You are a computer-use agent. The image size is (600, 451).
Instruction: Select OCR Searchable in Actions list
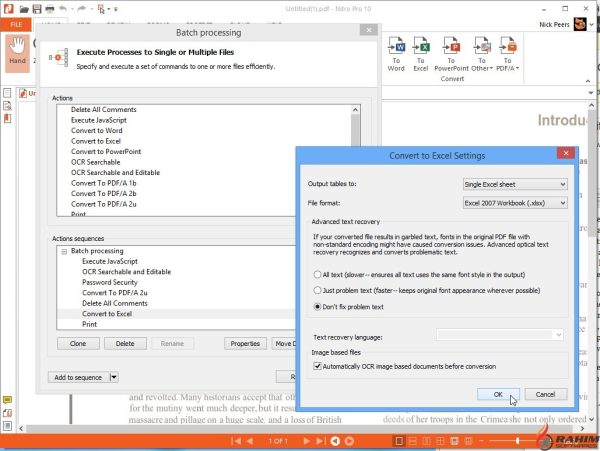pos(96,162)
